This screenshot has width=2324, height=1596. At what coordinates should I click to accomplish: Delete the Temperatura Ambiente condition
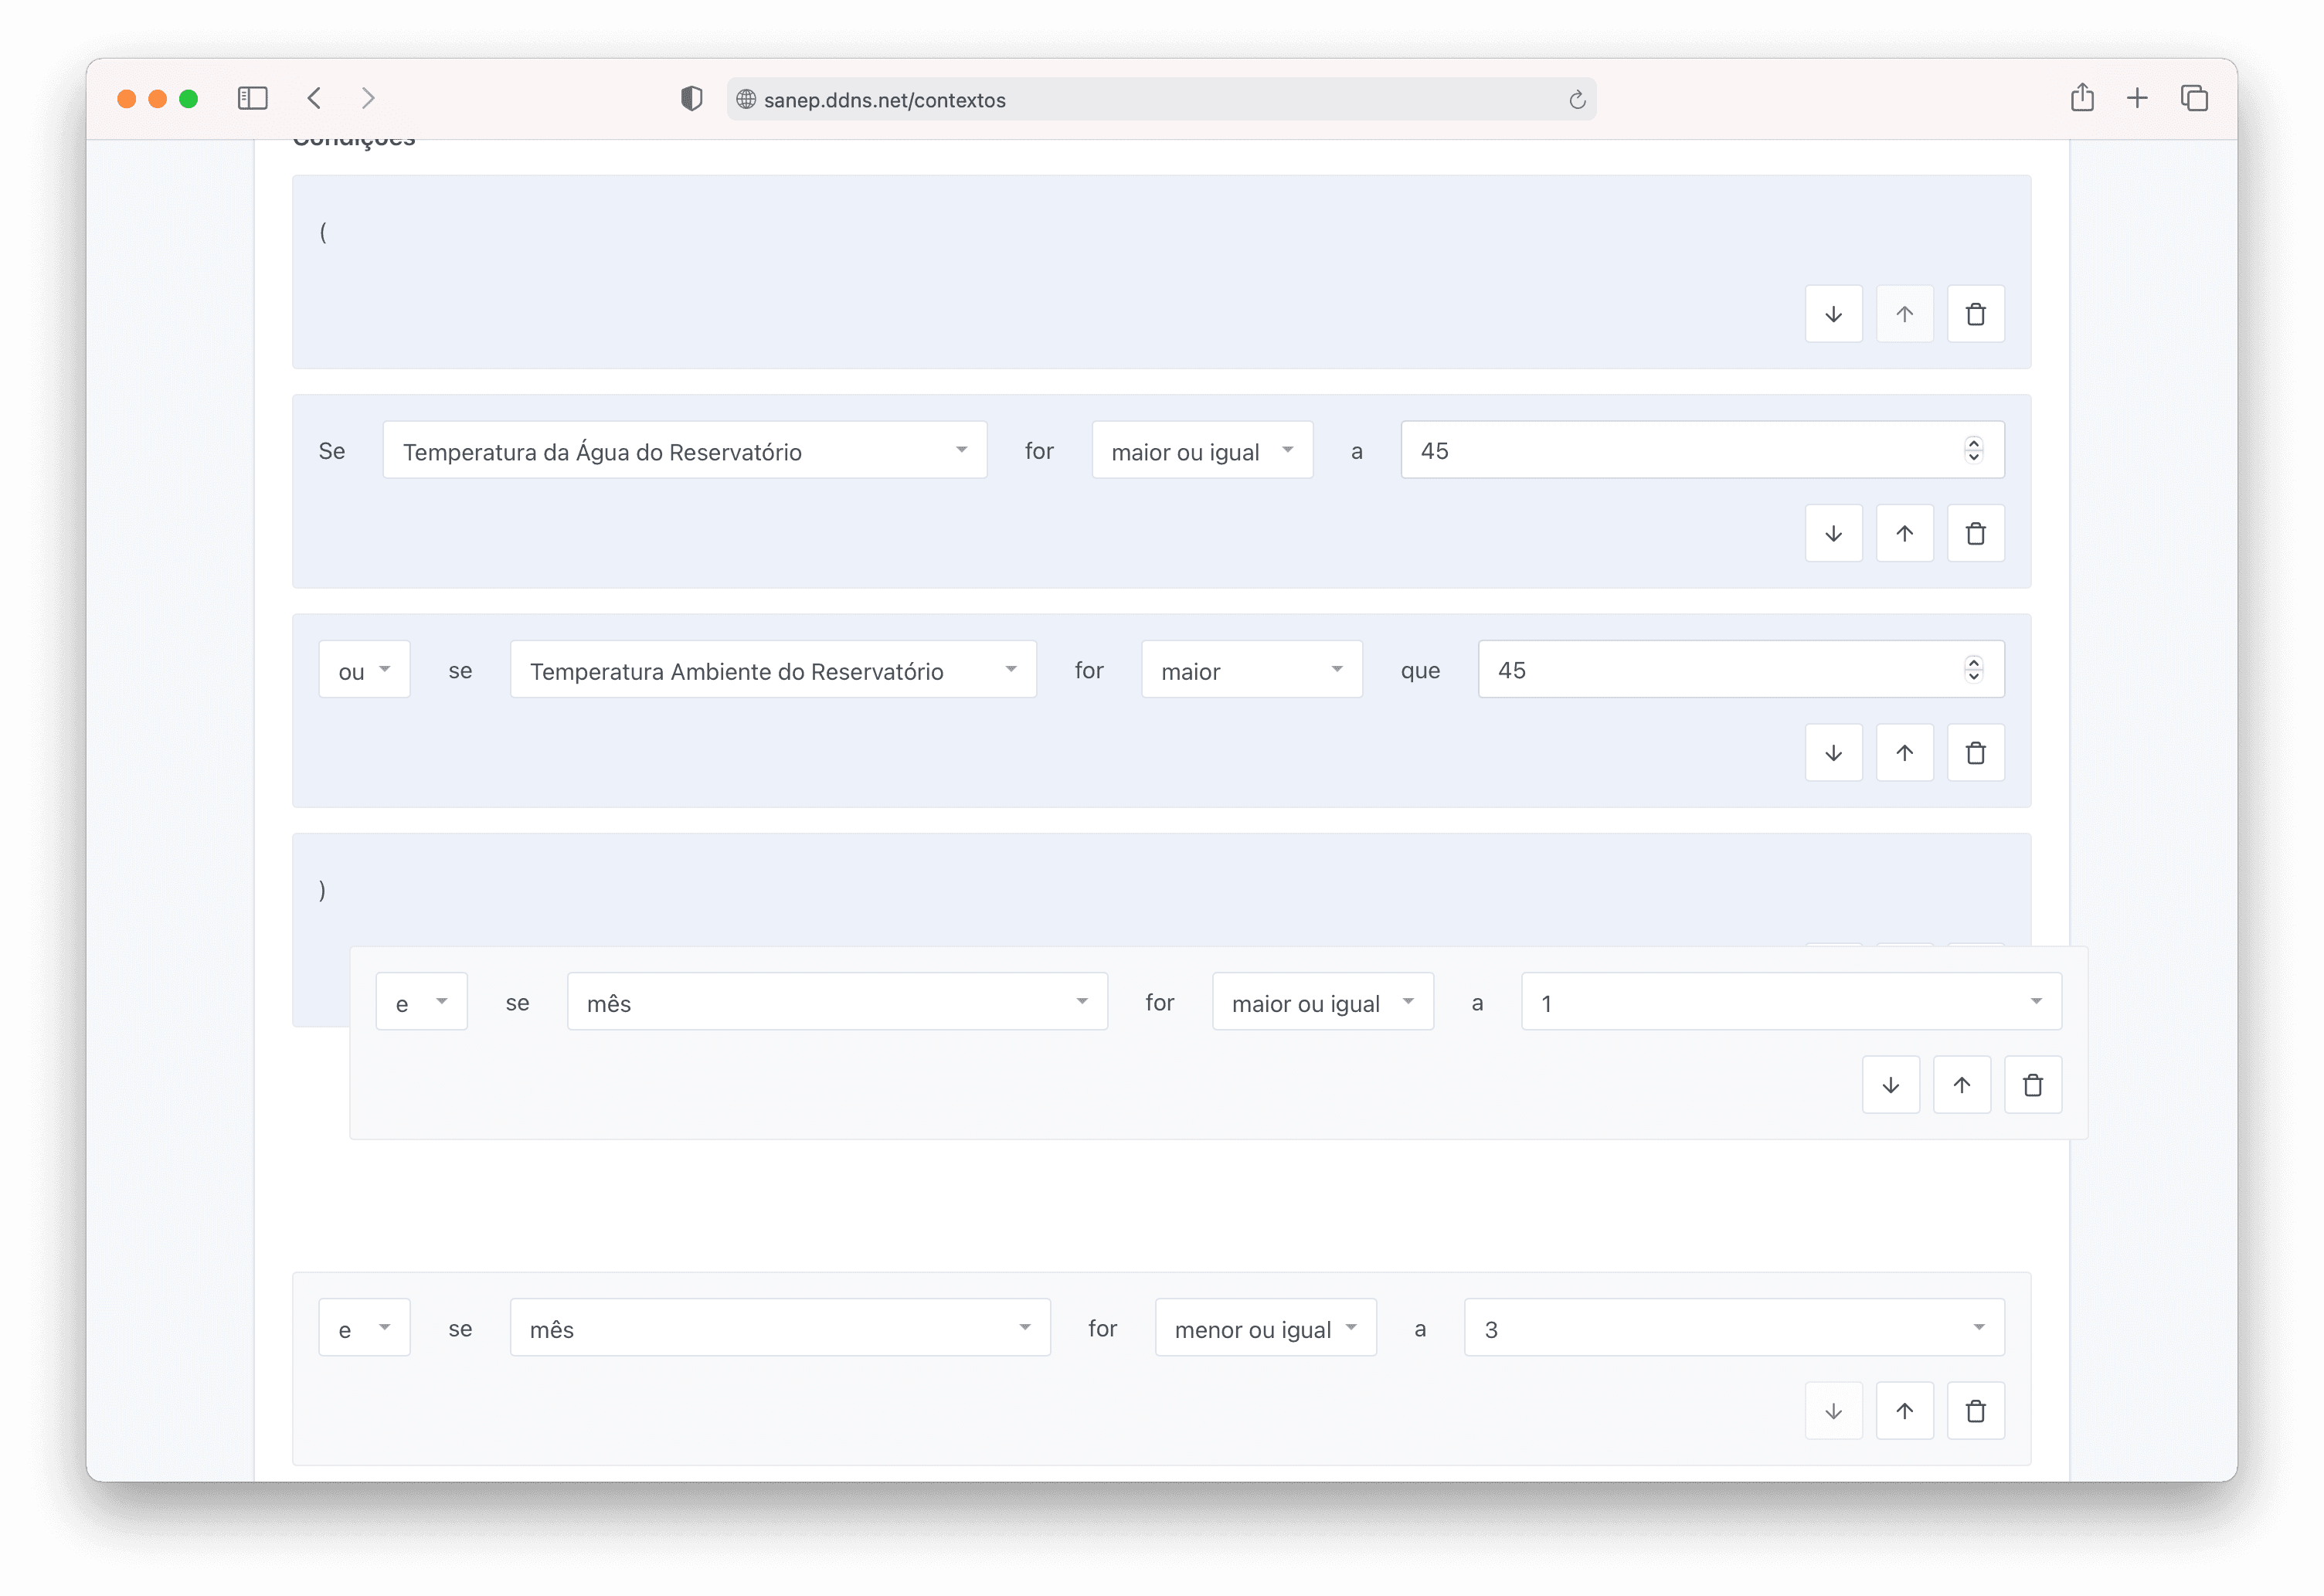[1975, 752]
